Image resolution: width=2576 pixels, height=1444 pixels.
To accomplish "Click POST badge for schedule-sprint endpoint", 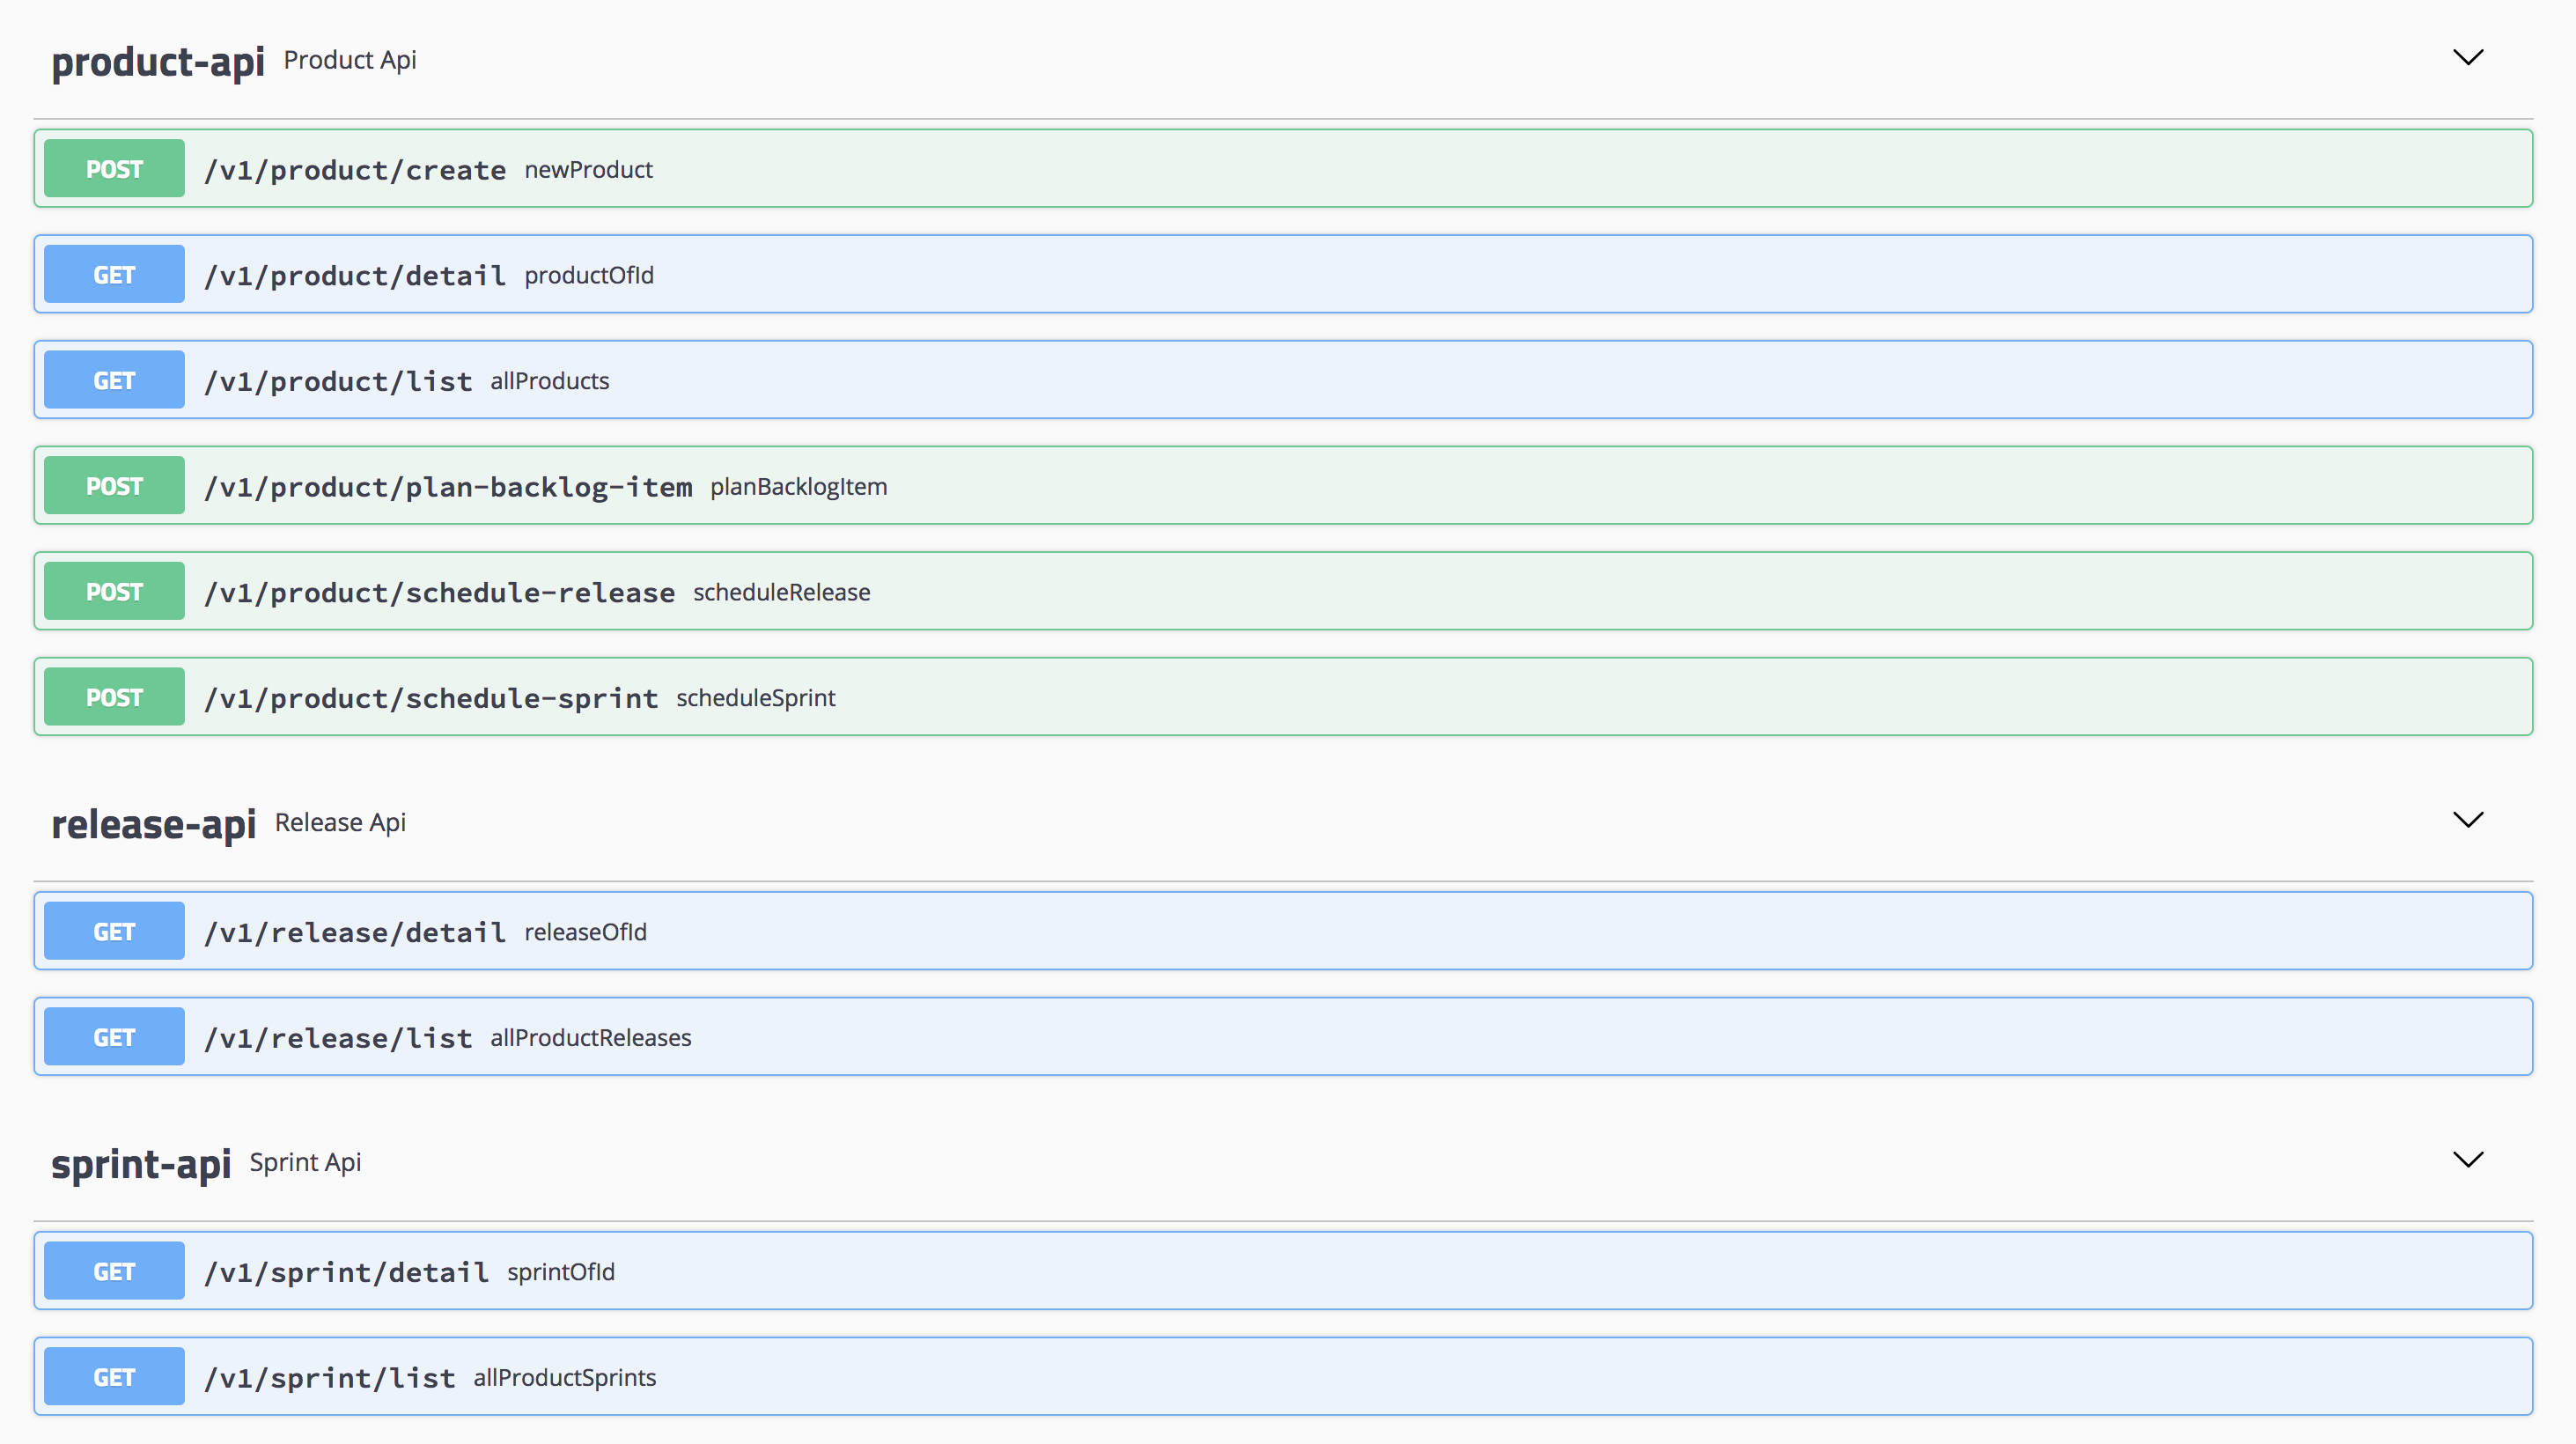I will 114,697.
